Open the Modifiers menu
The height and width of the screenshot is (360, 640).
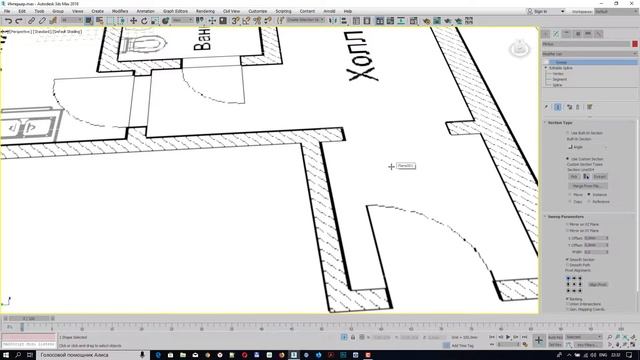(x=120, y=11)
